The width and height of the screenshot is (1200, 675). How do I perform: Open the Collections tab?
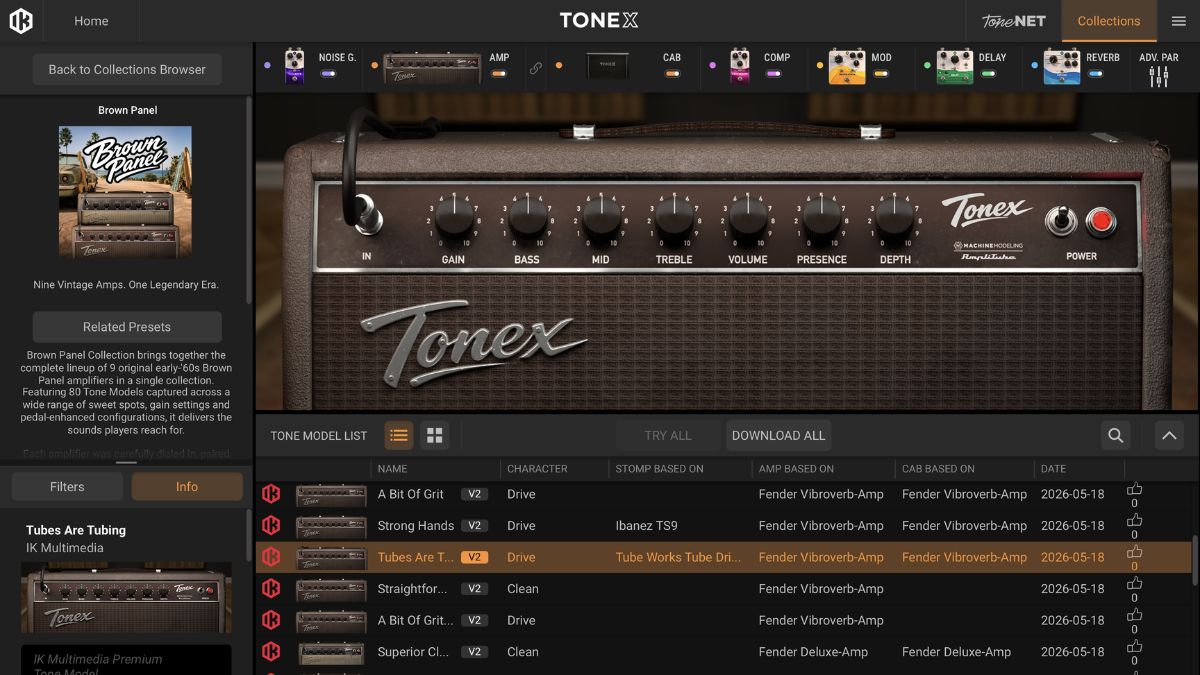pyautogui.click(x=1108, y=21)
